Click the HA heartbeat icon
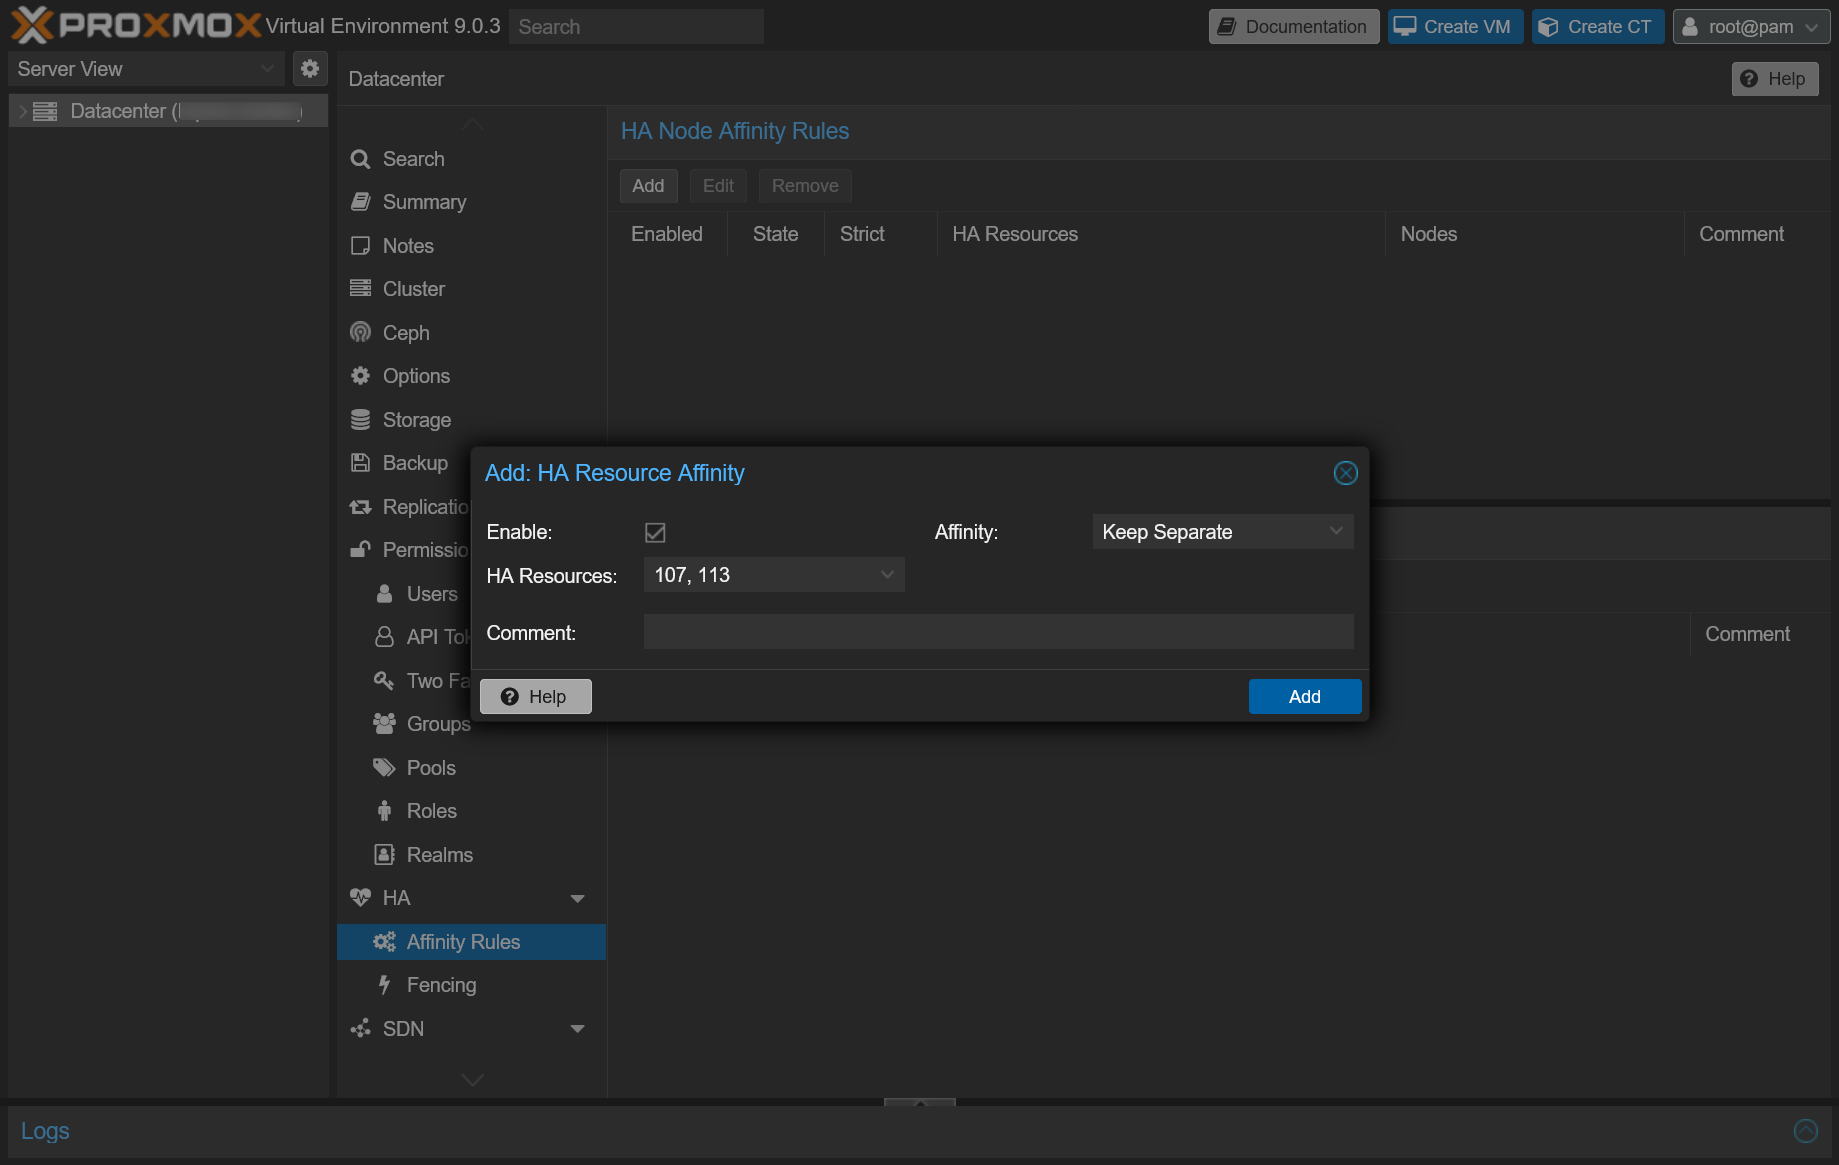This screenshot has height=1165, width=1839. (x=360, y=898)
